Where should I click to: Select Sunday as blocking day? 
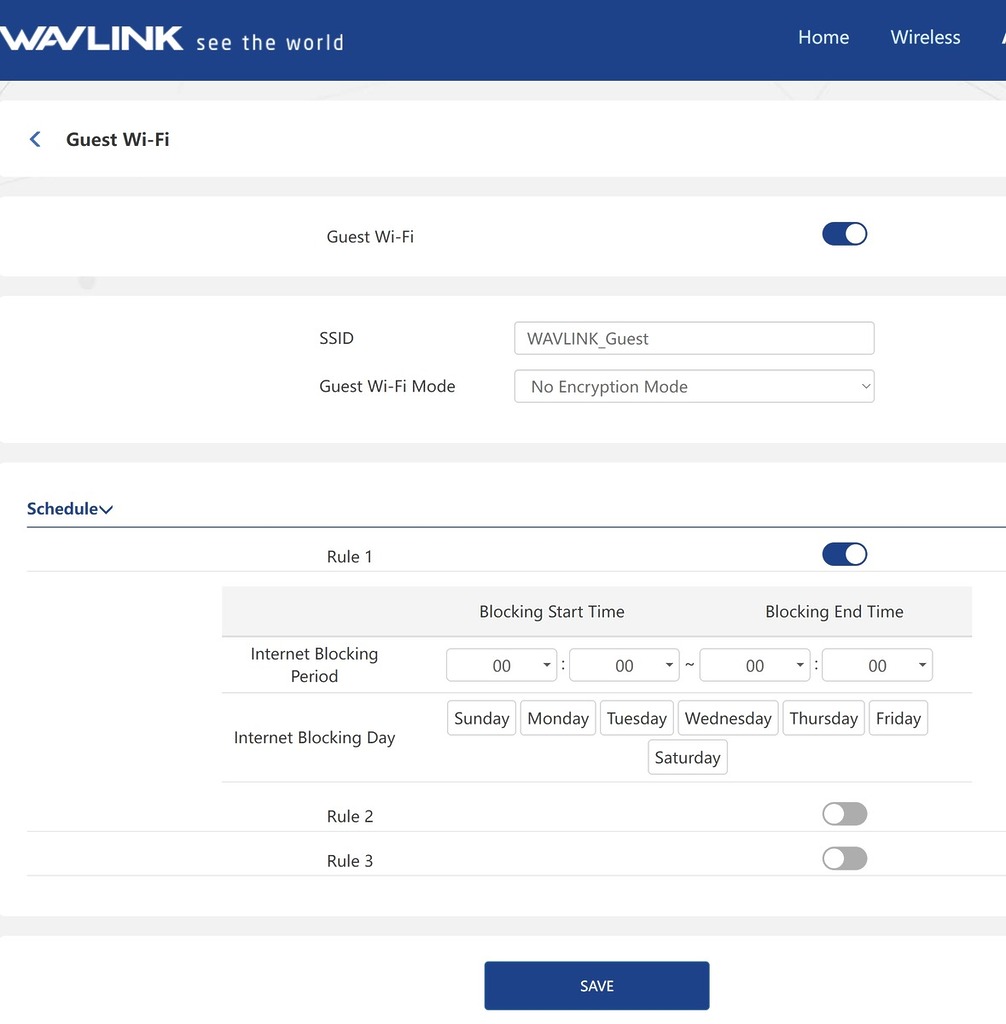tap(482, 718)
